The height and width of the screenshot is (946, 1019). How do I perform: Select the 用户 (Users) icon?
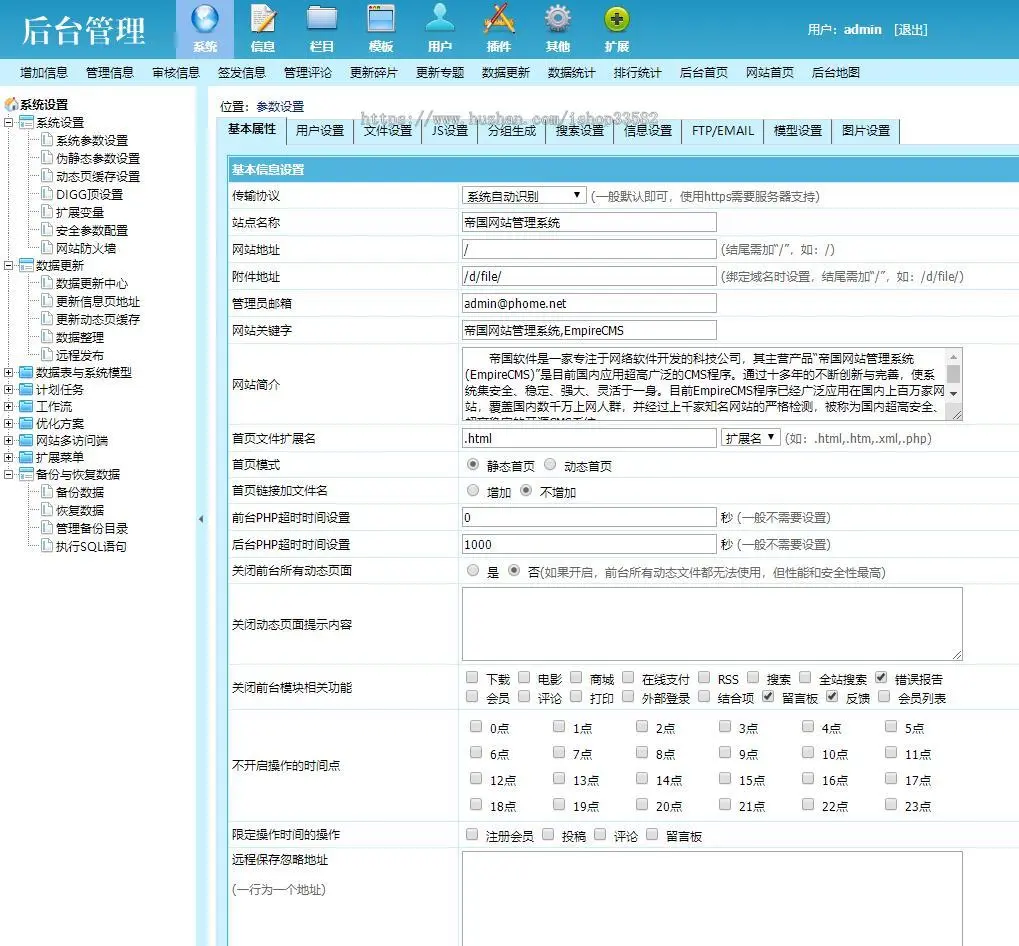[x=440, y=28]
